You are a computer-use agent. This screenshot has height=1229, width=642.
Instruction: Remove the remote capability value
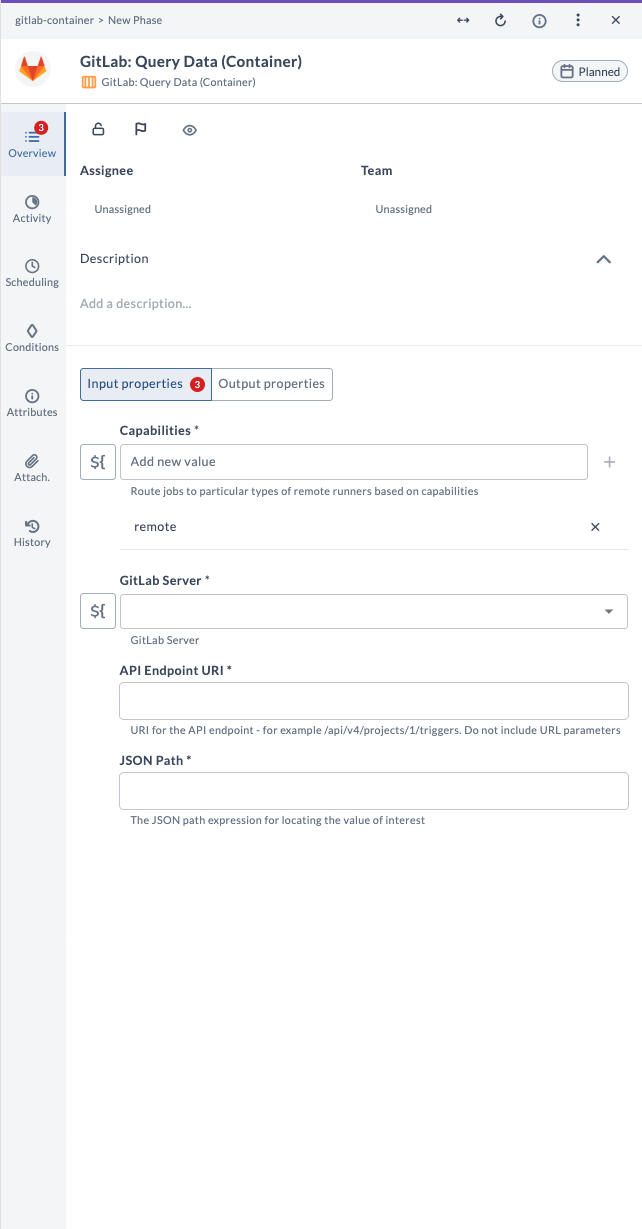click(596, 527)
